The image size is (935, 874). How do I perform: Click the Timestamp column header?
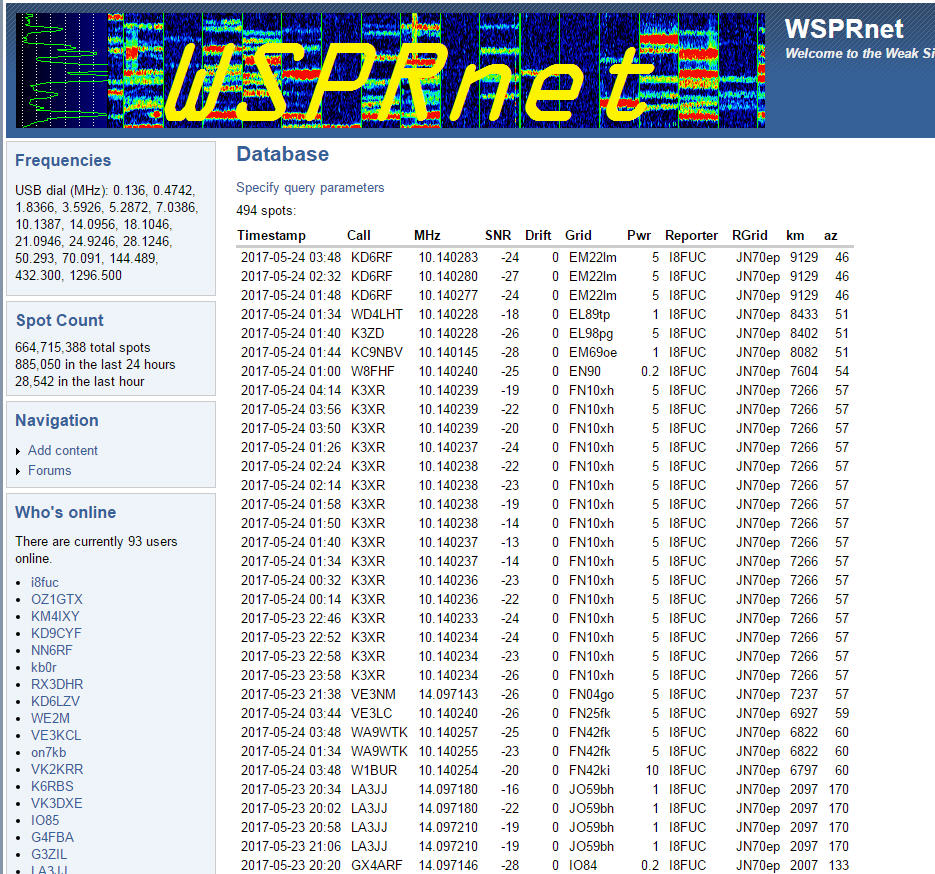click(x=271, y=235)
